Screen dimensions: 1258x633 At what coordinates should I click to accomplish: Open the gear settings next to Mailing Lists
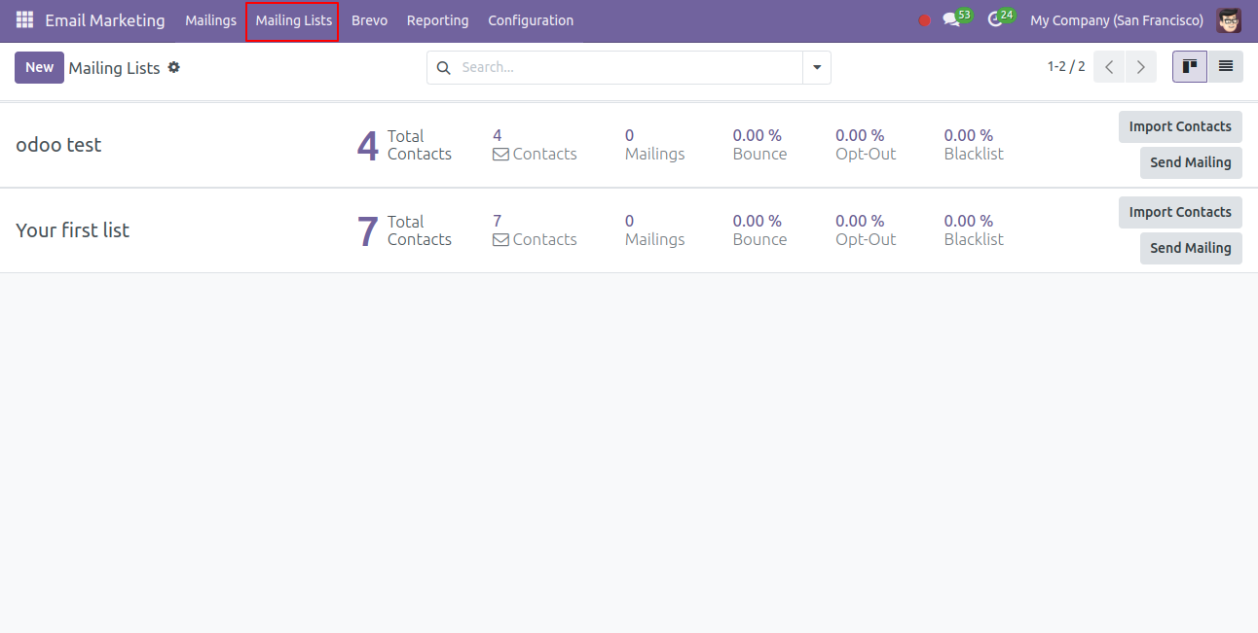(x=174, y=67)
